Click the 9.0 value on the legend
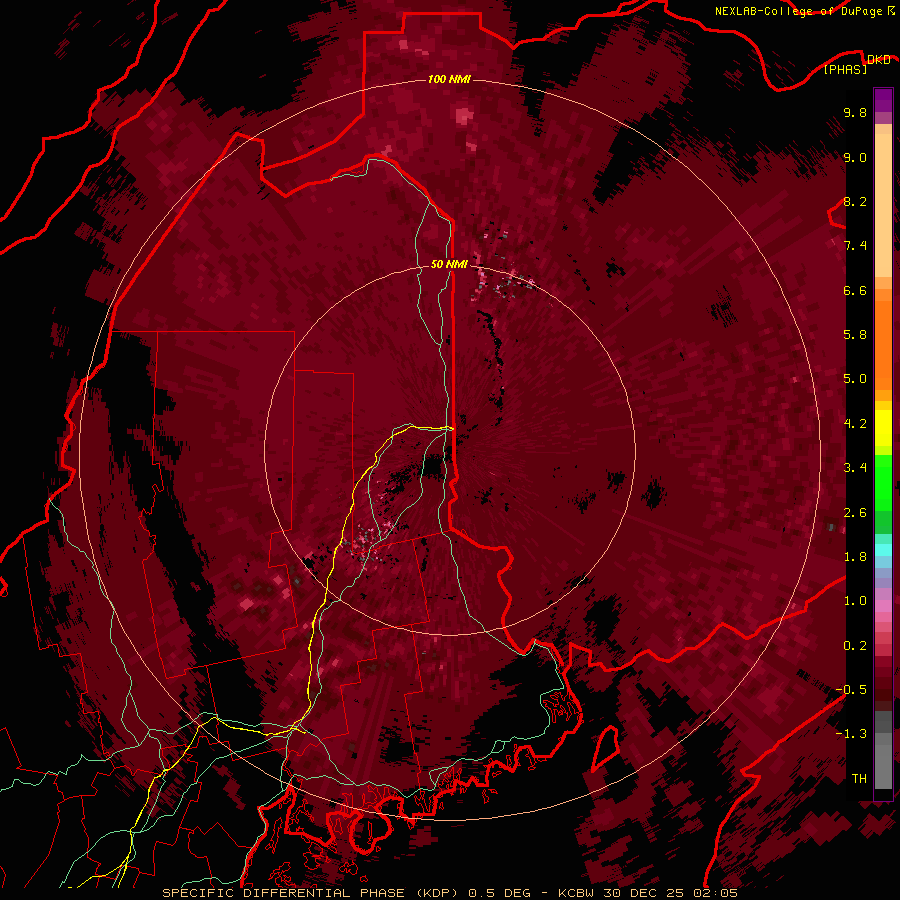 coord(855,157)
